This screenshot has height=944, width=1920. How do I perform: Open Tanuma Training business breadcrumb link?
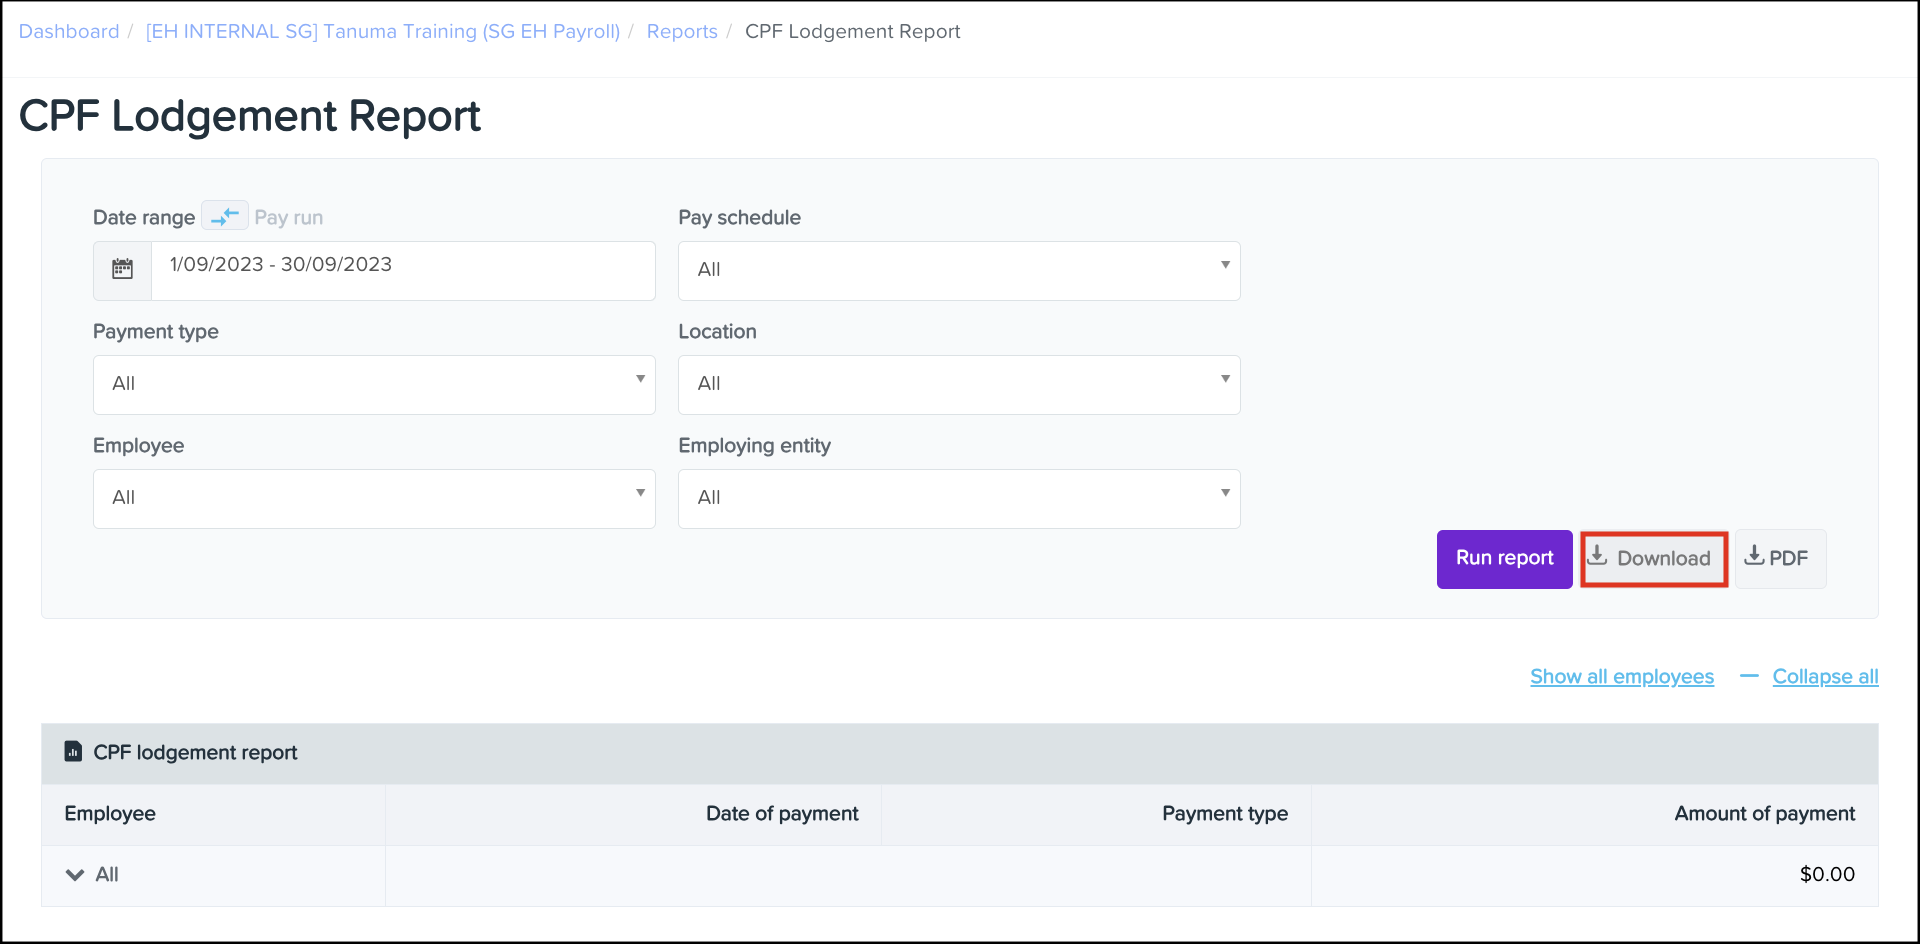(x=383, y=32)
